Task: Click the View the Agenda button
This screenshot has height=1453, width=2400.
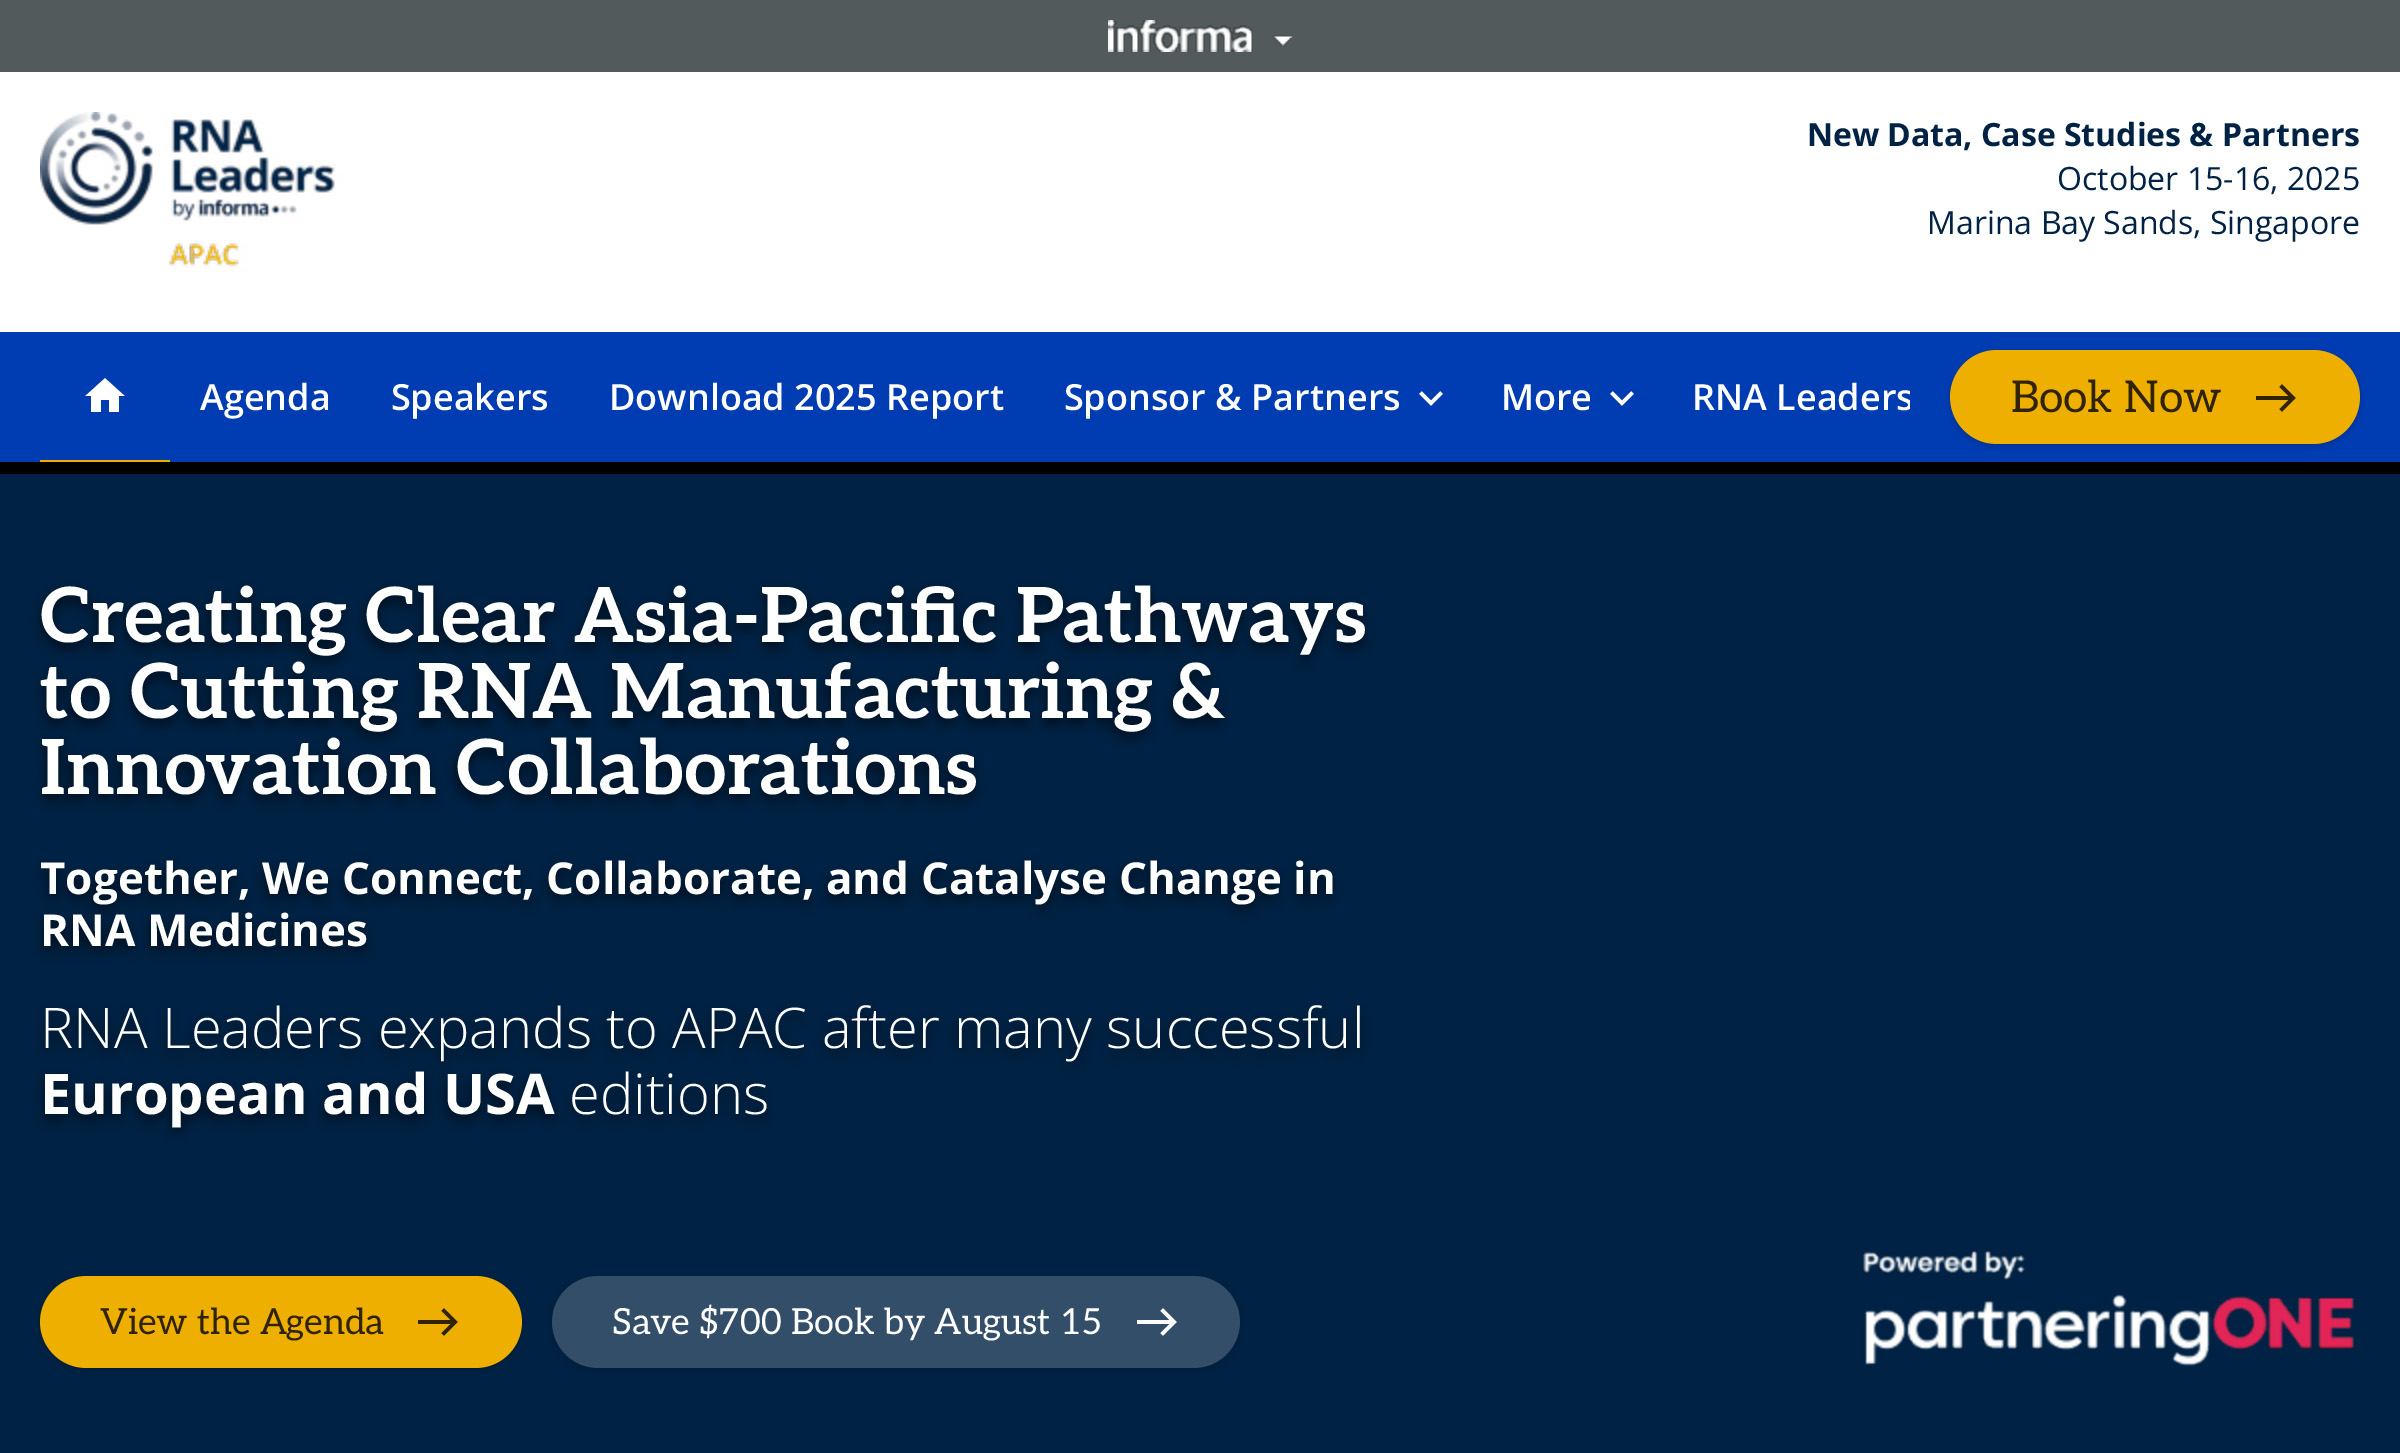Action: click(x=281, y=1322)
